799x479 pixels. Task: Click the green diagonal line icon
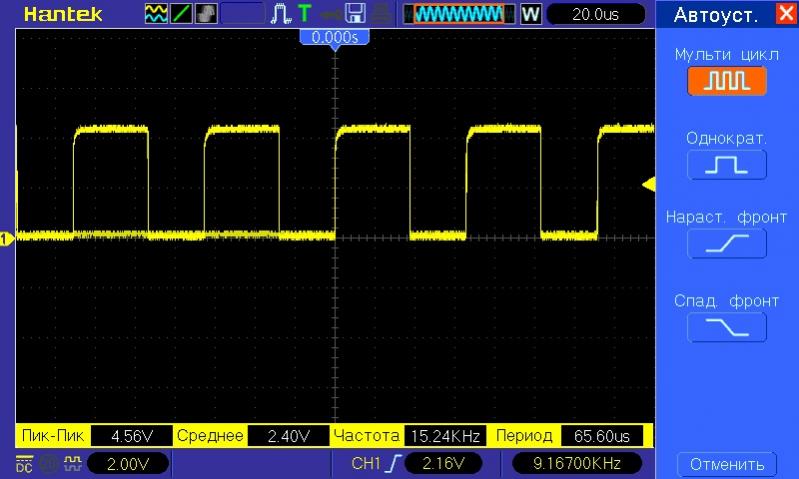(x=182, y=14)
